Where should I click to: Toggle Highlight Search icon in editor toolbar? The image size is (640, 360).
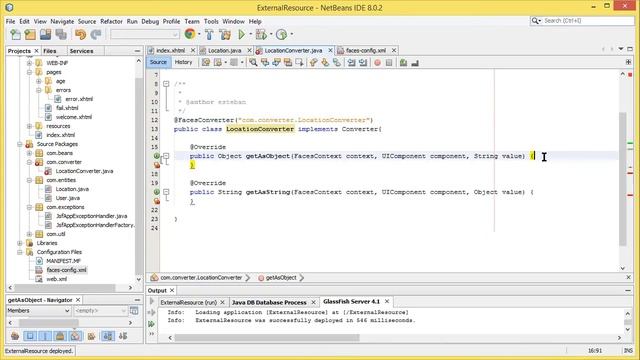[288, 62]
